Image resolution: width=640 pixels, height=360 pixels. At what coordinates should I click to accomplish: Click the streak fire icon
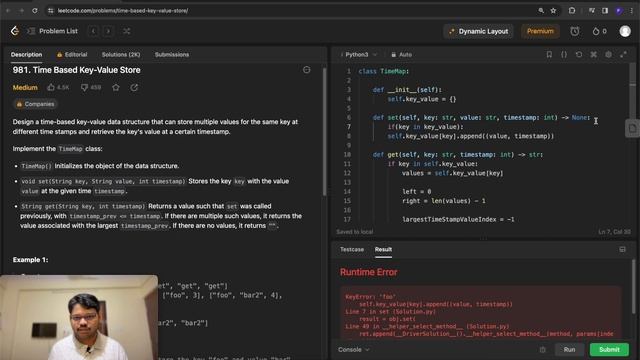pyautogui.click(x=596, y=31)
